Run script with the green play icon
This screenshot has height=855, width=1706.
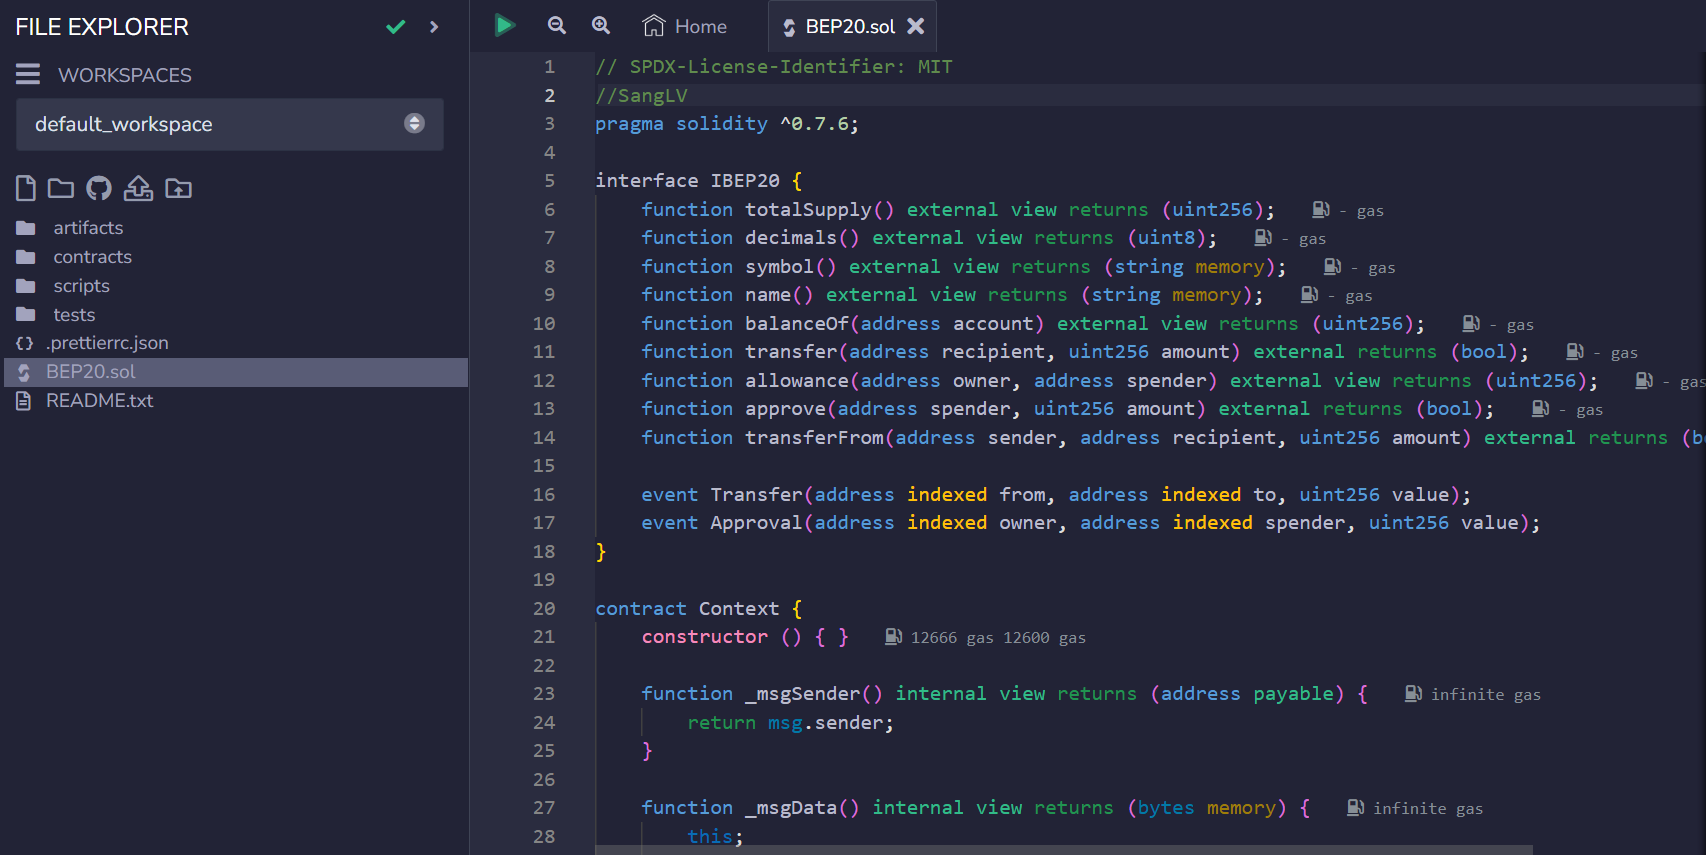[505, 25]
